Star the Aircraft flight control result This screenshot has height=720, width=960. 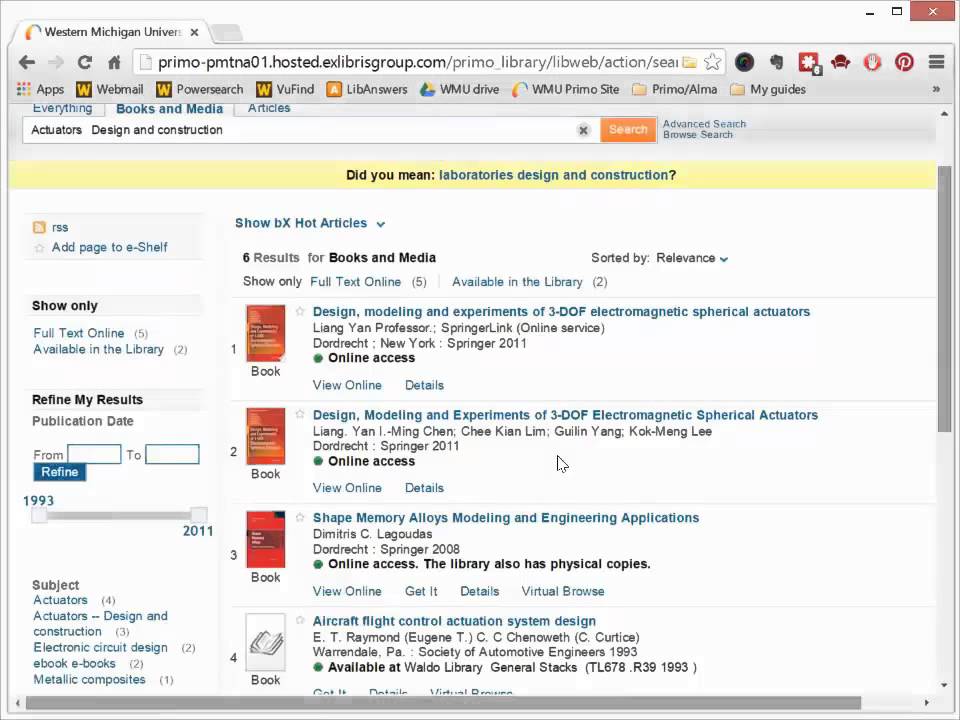[300, 620]
